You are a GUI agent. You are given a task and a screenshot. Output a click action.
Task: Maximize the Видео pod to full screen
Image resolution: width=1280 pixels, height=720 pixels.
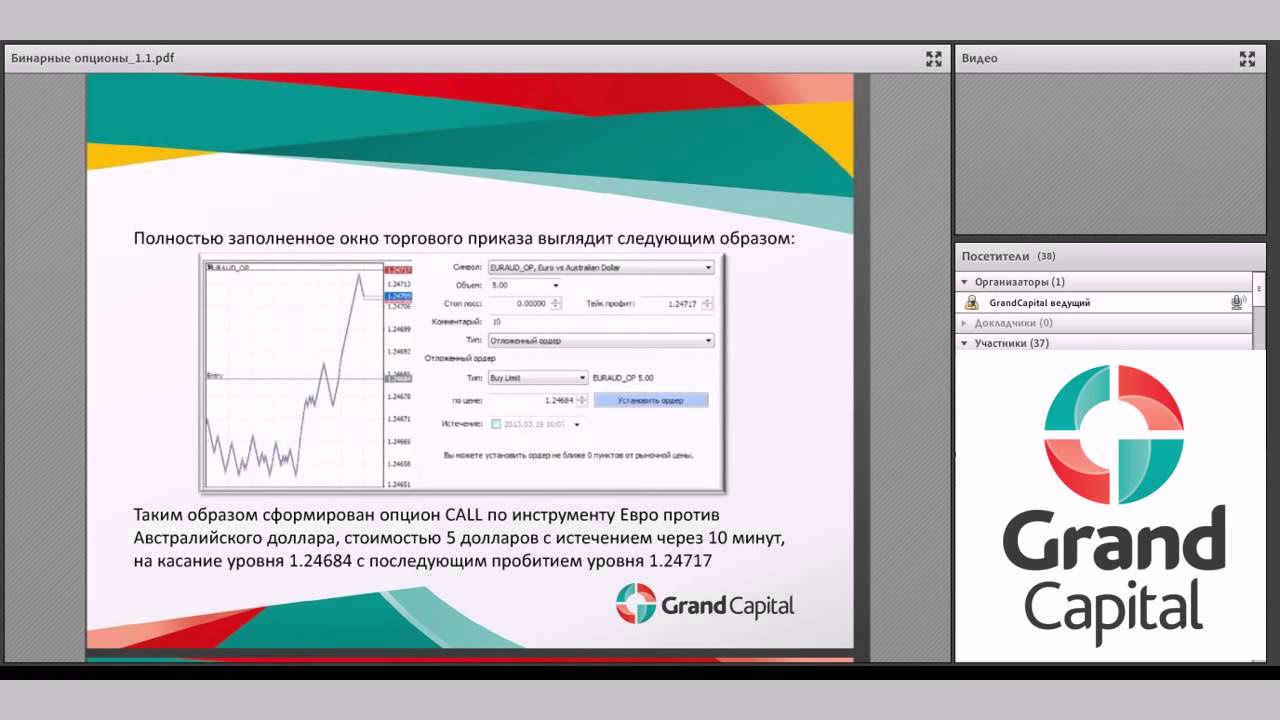[x=1247, y=59]
